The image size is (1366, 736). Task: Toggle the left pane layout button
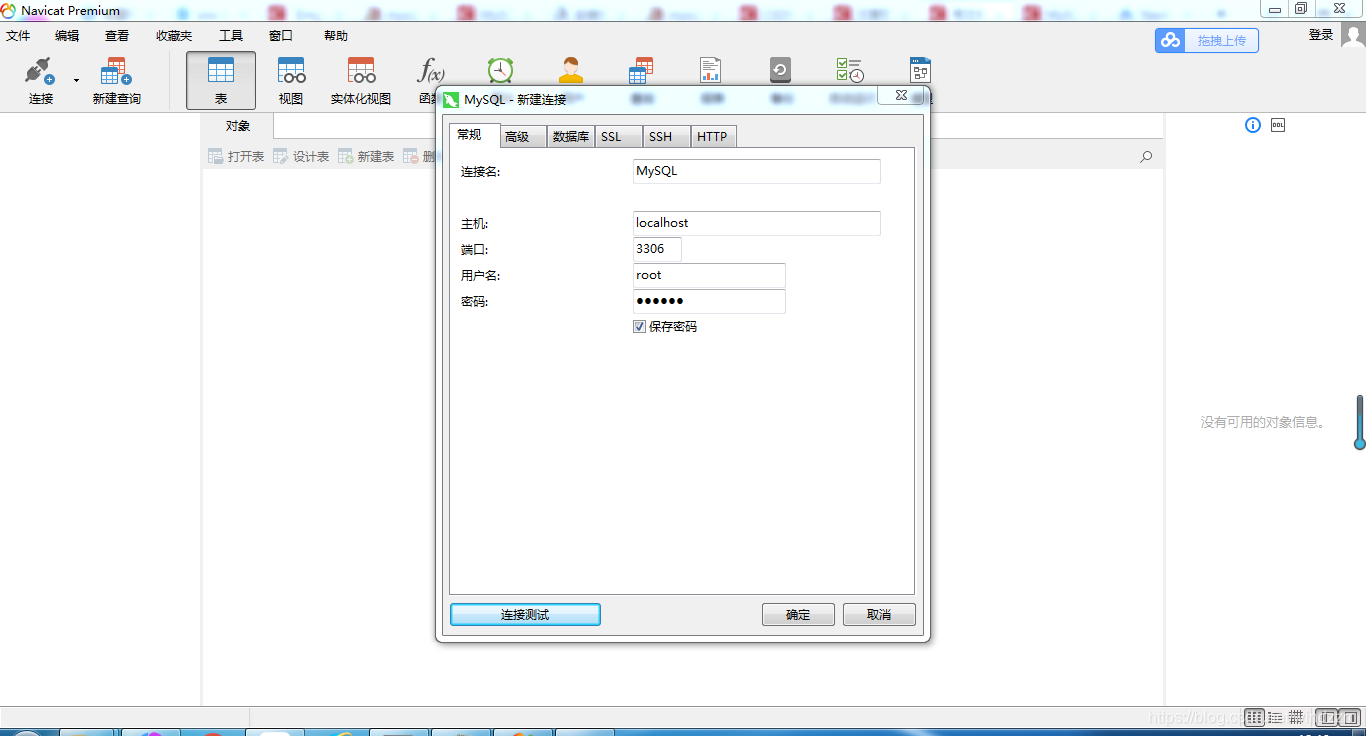point(1326,717)
